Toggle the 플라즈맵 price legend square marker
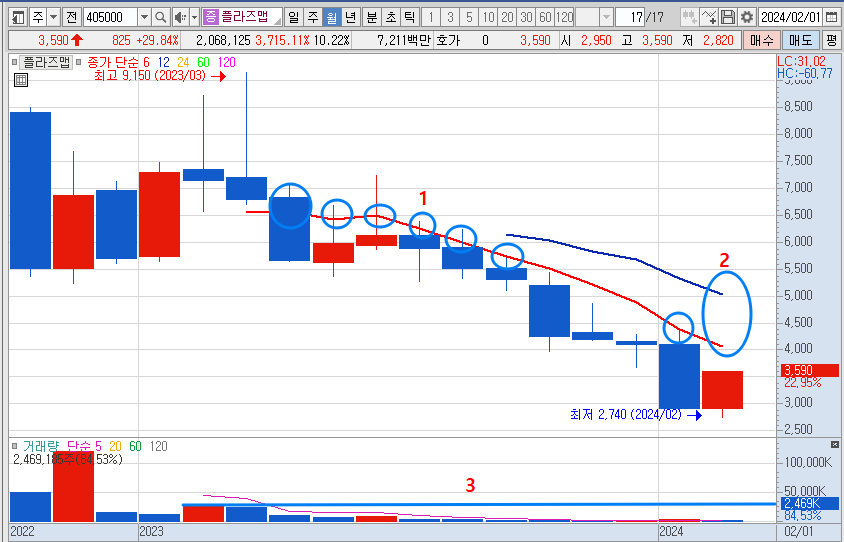 (x=14, y=62)
